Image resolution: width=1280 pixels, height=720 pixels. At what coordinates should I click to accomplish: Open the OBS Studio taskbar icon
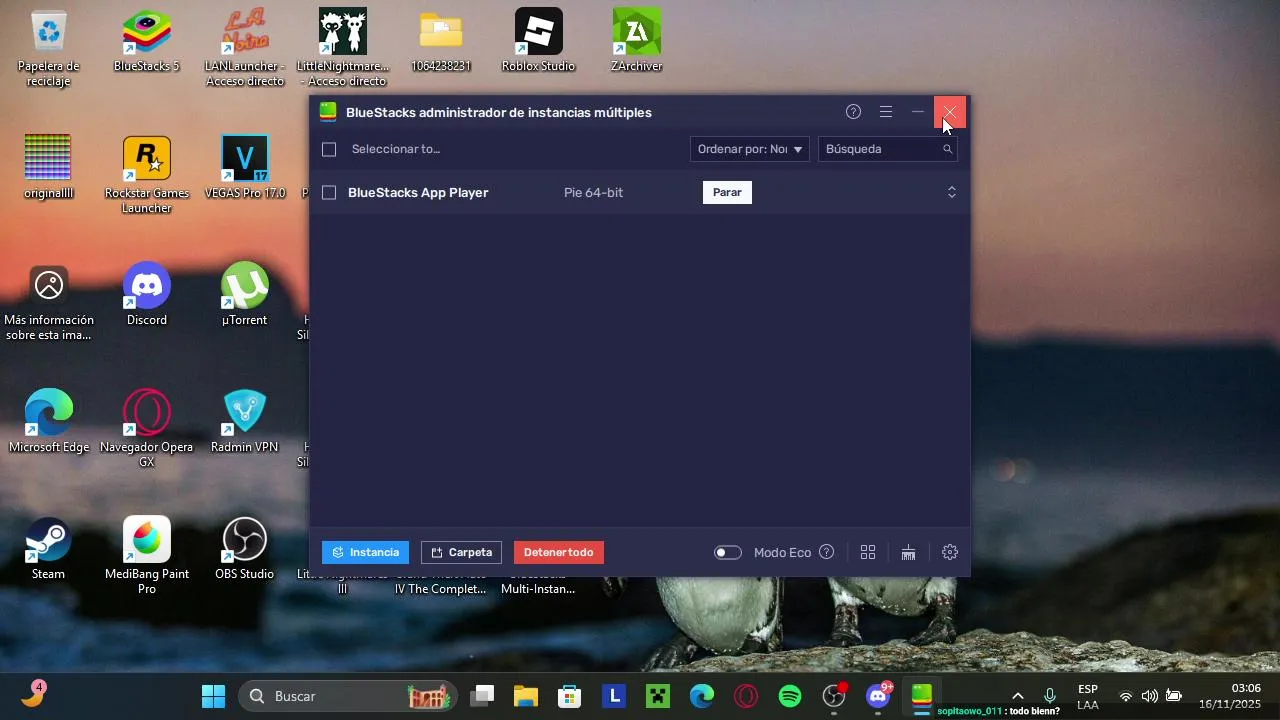[x=834, y=696]
